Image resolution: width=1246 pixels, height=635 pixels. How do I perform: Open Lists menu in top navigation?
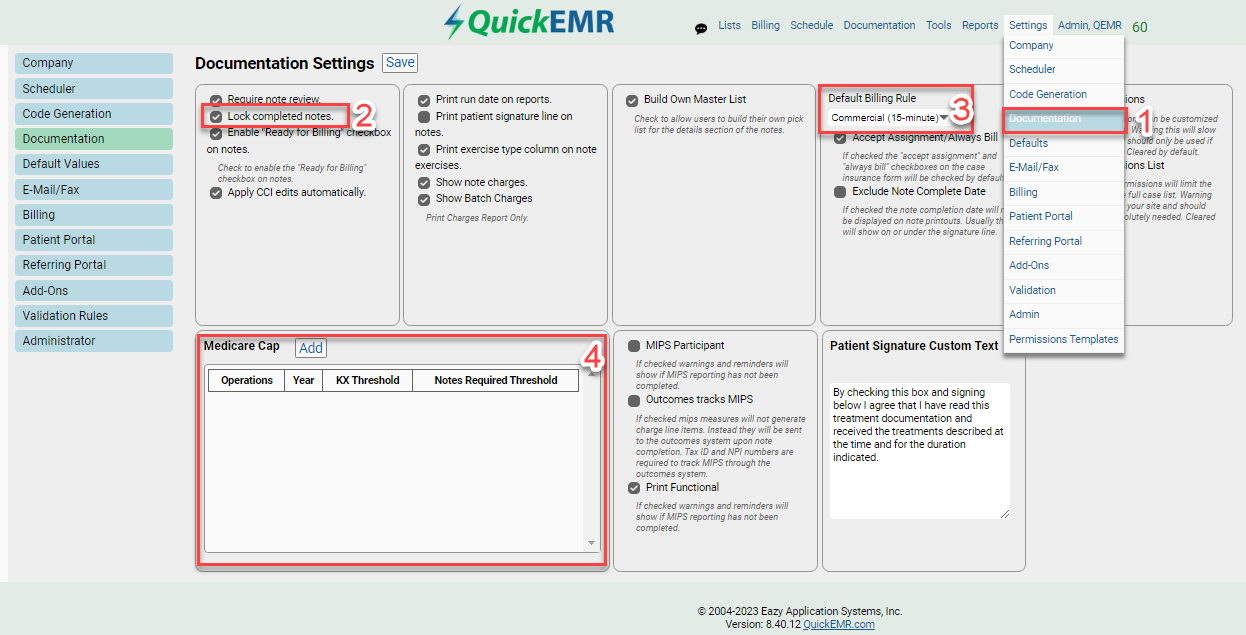pos(729,26)
